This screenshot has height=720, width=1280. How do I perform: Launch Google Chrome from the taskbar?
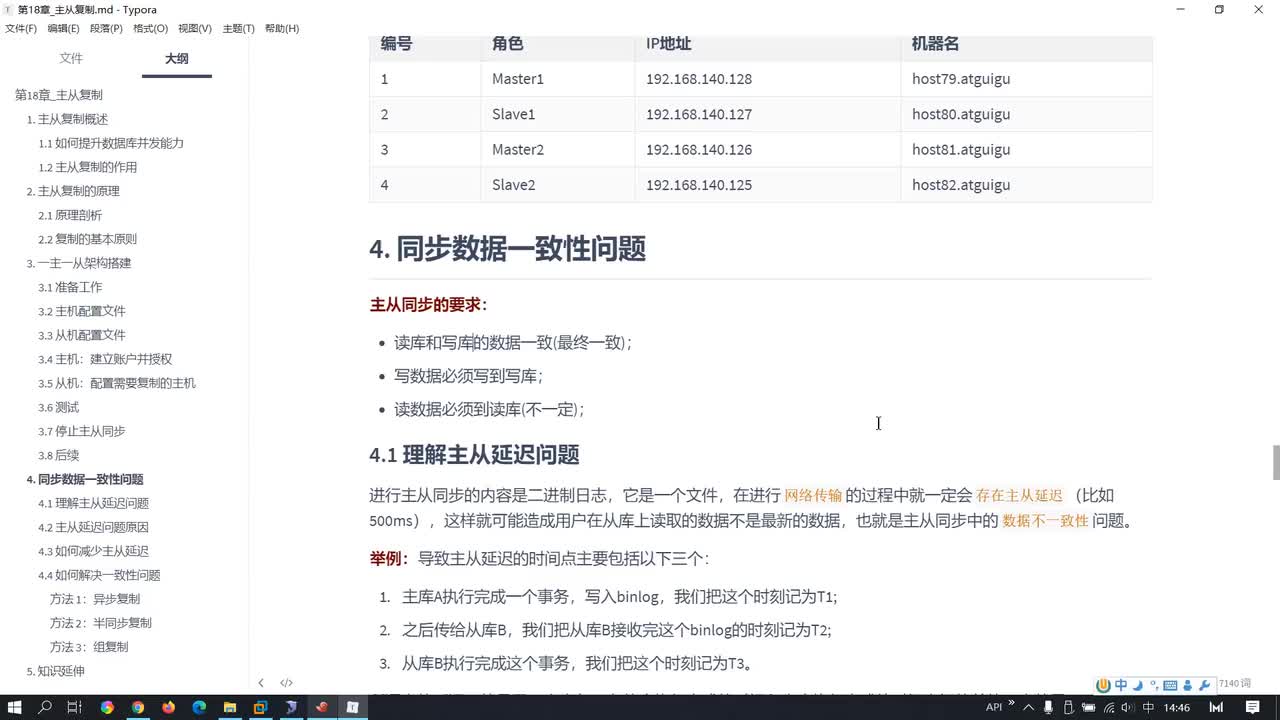(138, 707)
